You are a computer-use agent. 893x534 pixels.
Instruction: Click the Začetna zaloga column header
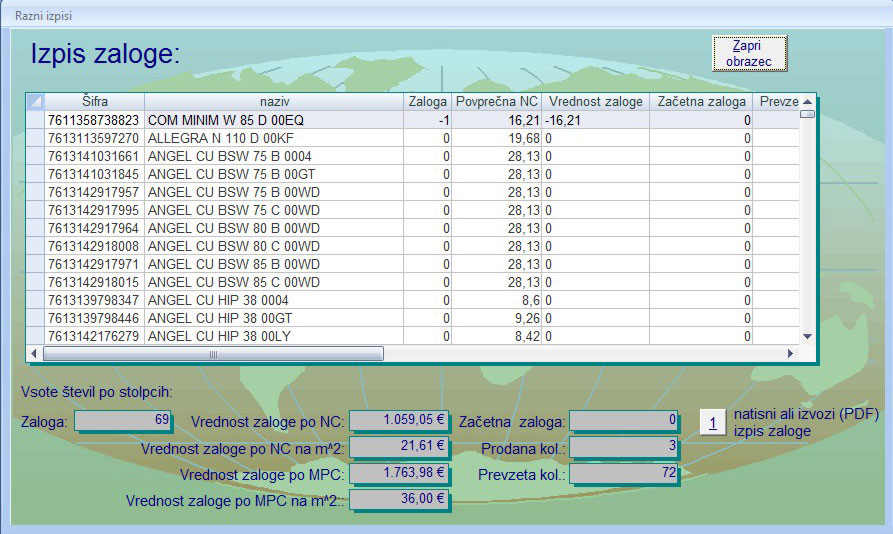pyautogui.click(x=701, y=102)
